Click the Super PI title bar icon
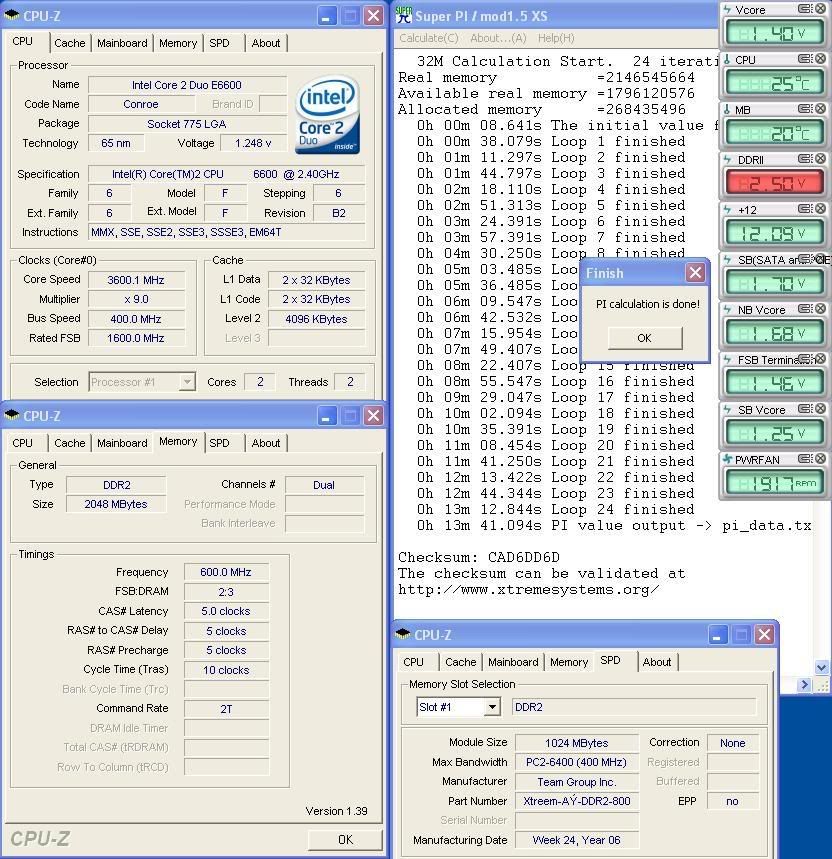This screenshot has width=832, height=859. point(404,15)
